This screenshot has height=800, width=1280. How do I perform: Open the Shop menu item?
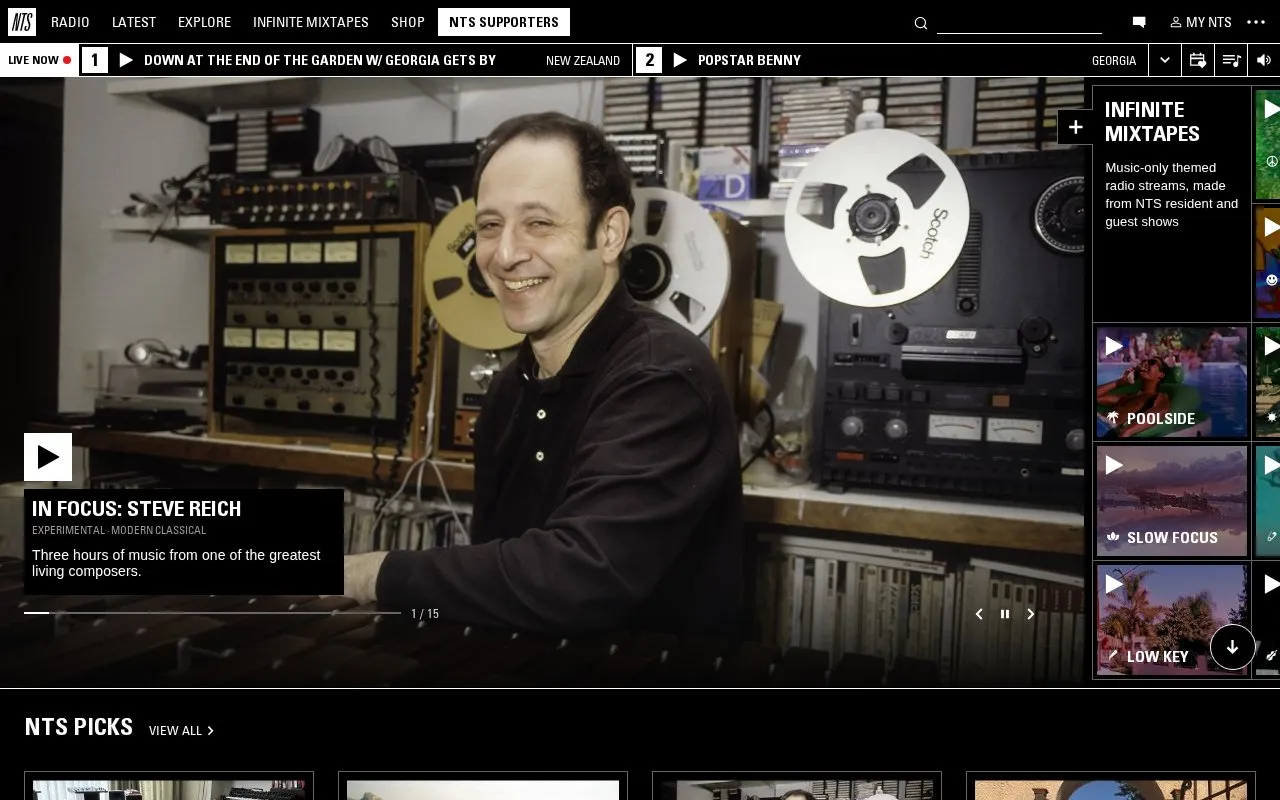[x=408, y=22]
